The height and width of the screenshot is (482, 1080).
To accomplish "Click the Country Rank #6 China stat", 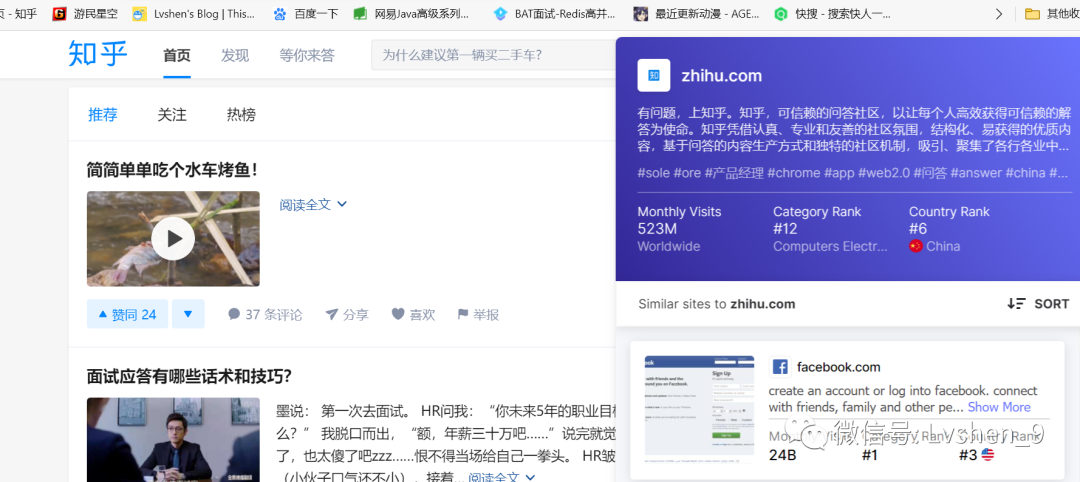I will pyautogui.click(x=949, y=229).
